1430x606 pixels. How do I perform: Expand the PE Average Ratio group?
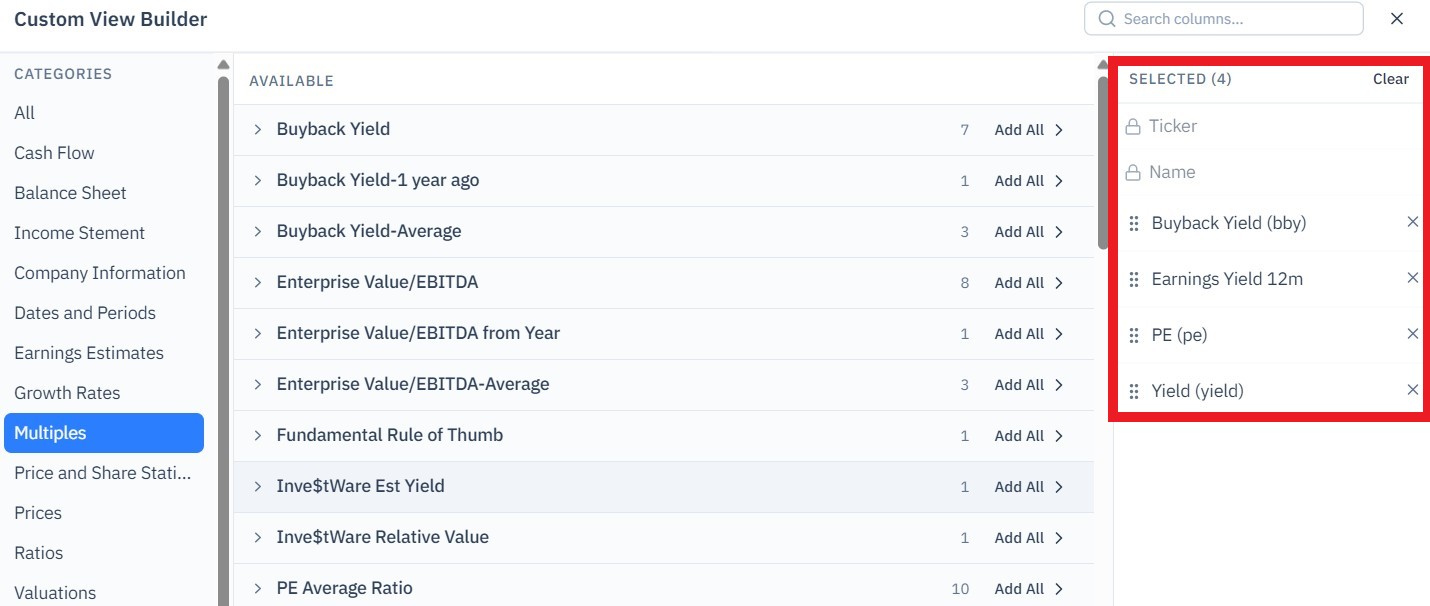point(257,588)
